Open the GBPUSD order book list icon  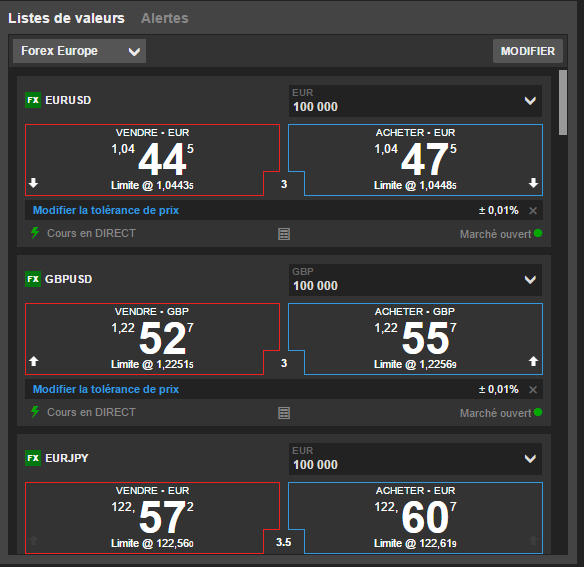pyautogui.click(x=284, y=413)
